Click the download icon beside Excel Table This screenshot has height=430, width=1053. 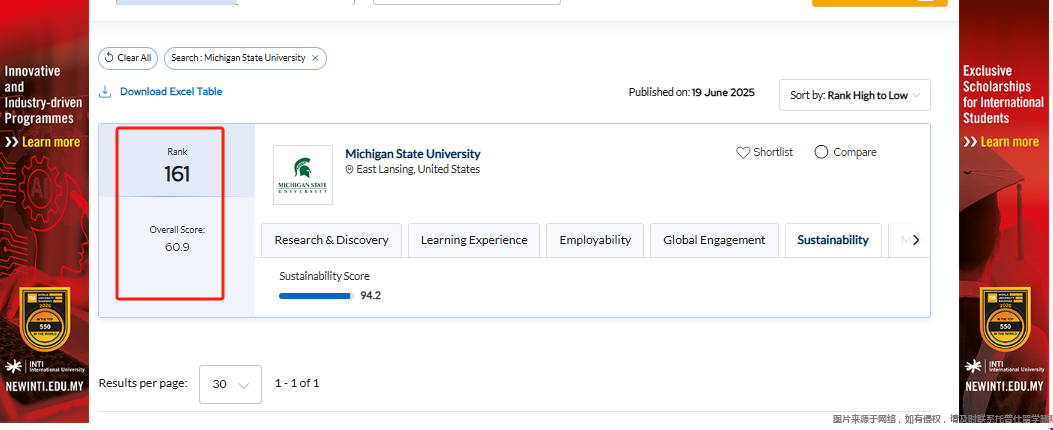tap(105, 91)
